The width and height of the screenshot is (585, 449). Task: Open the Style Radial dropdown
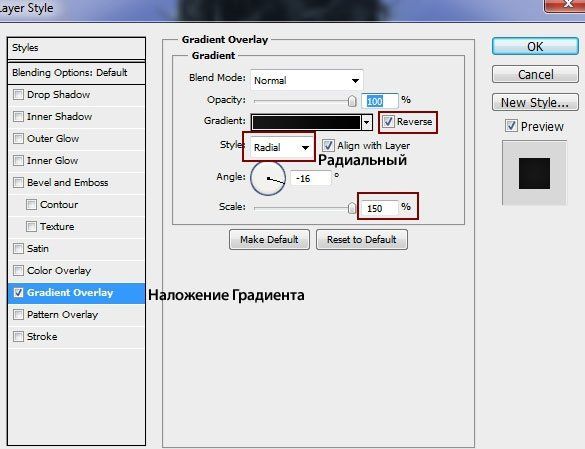[x=281, y=147]
